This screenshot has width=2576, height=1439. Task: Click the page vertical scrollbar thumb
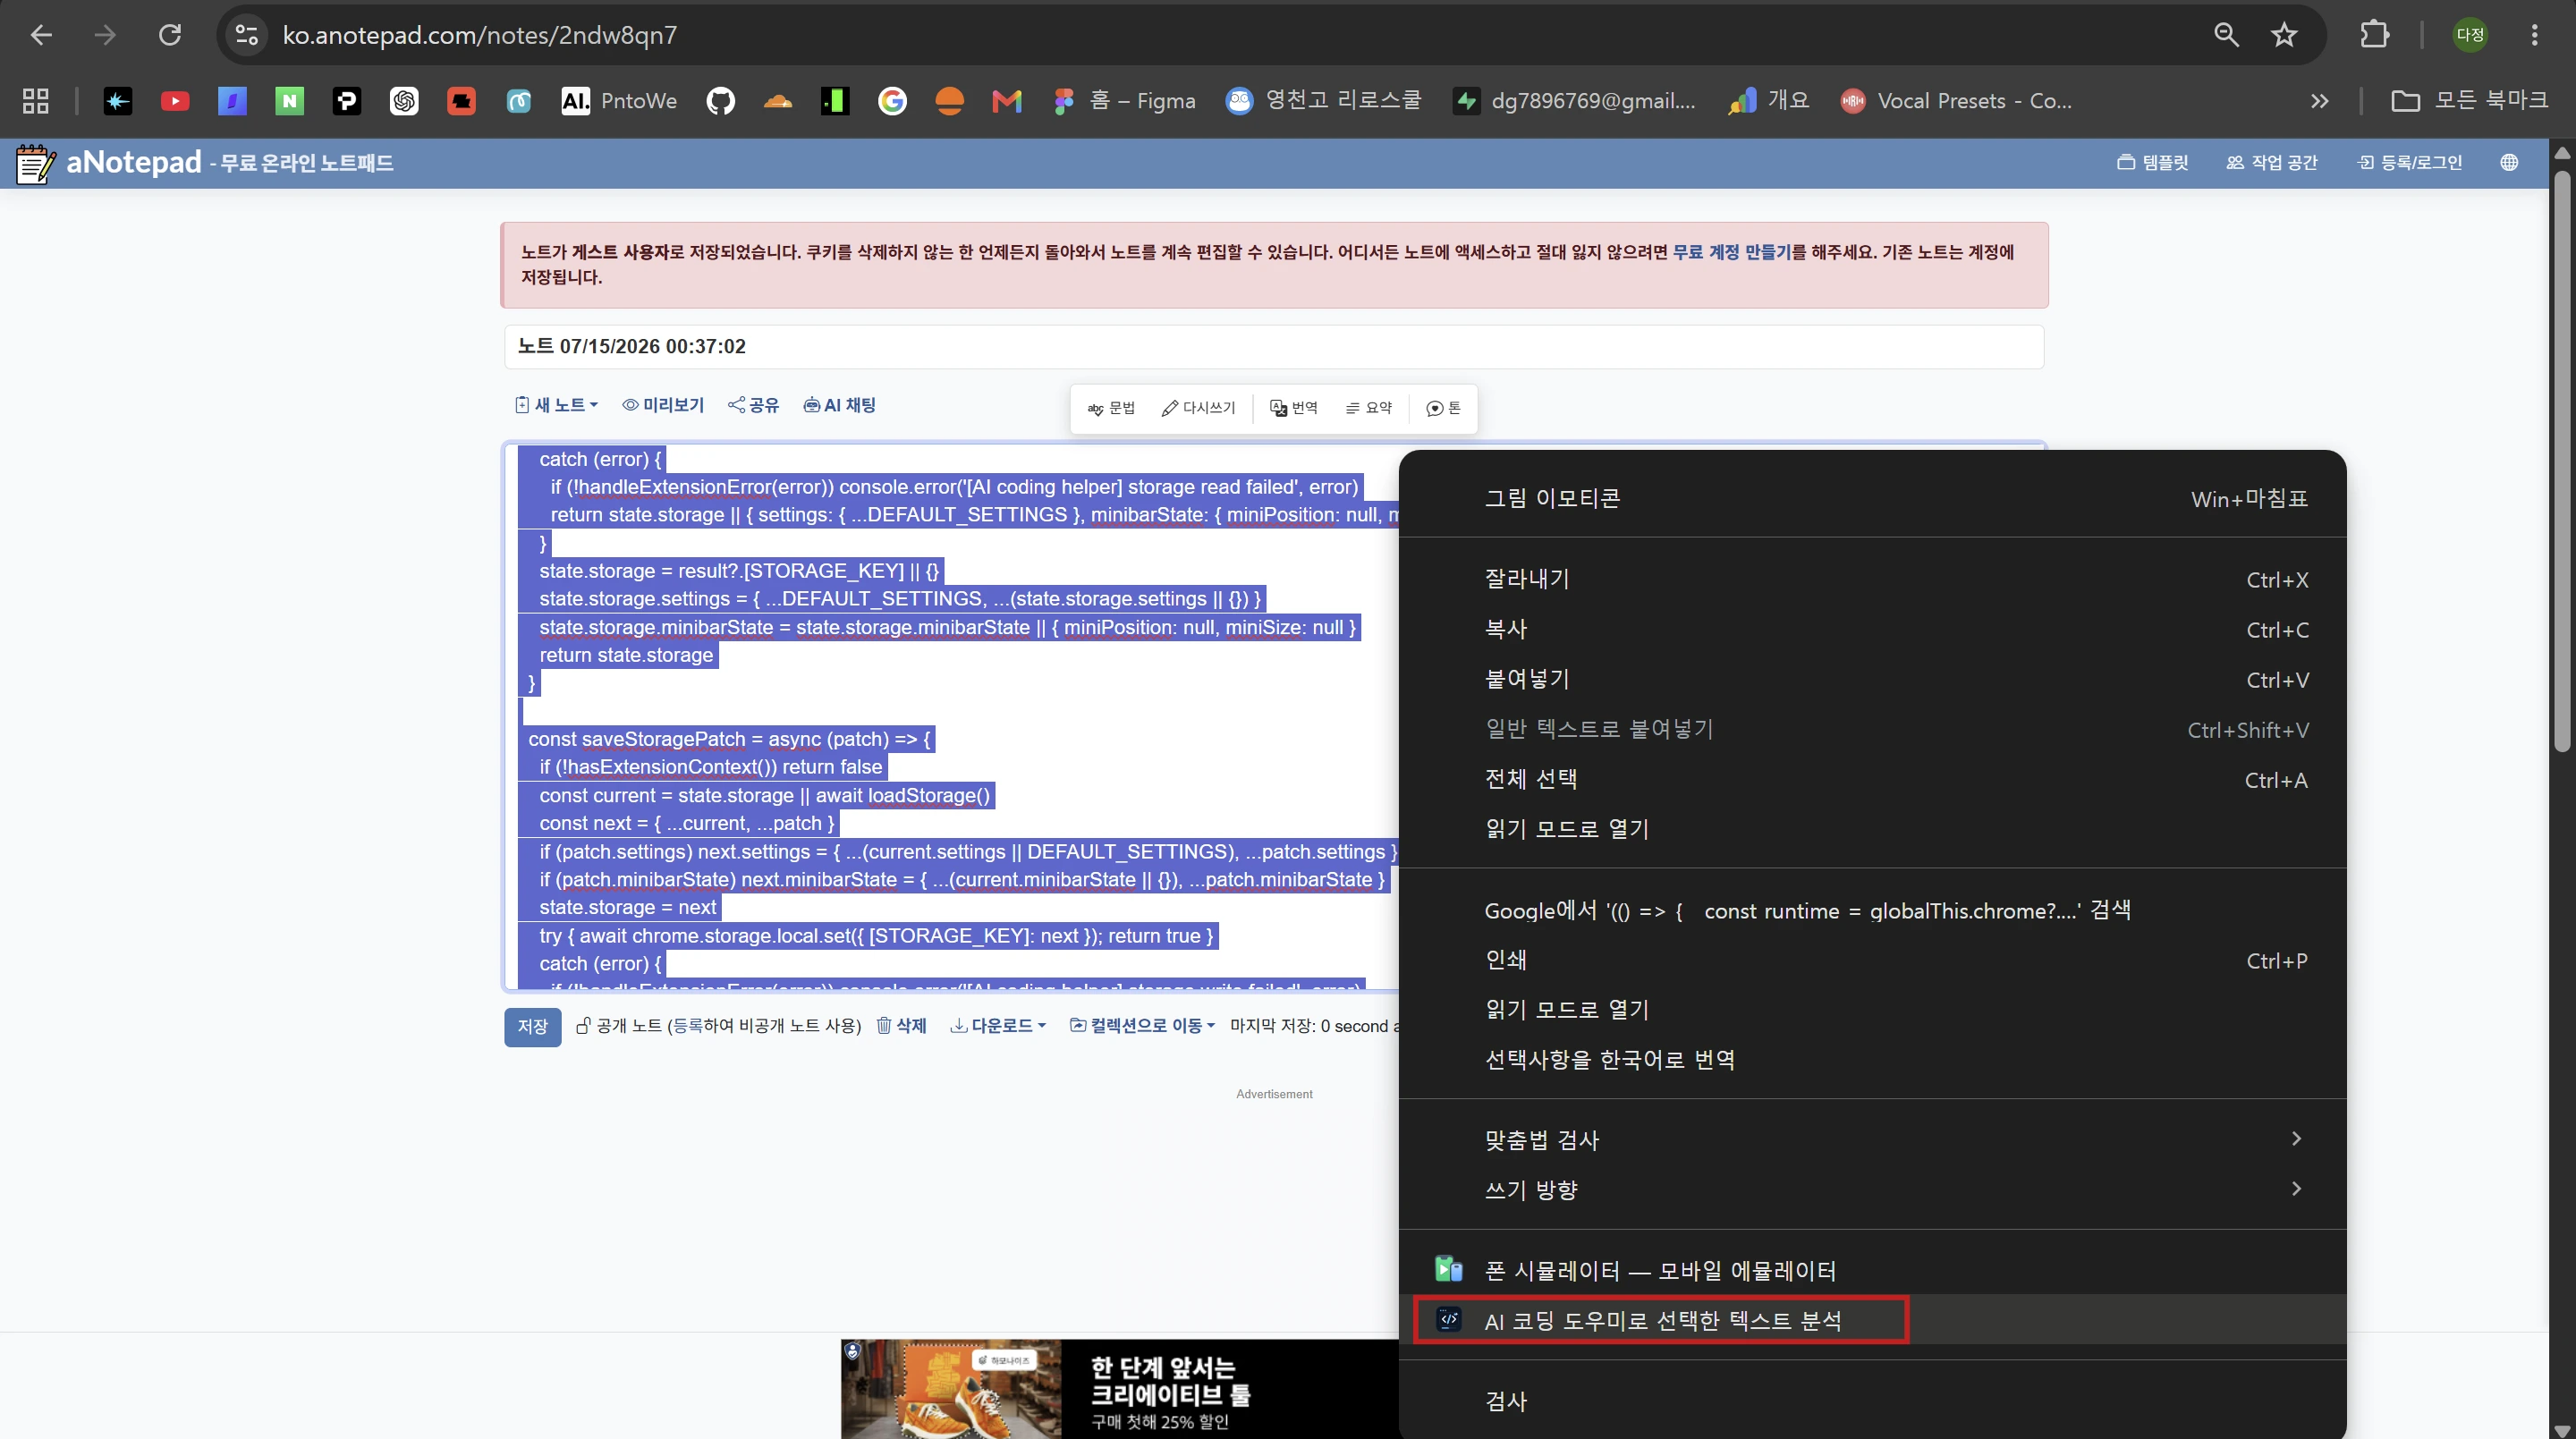coord(2561,460)
